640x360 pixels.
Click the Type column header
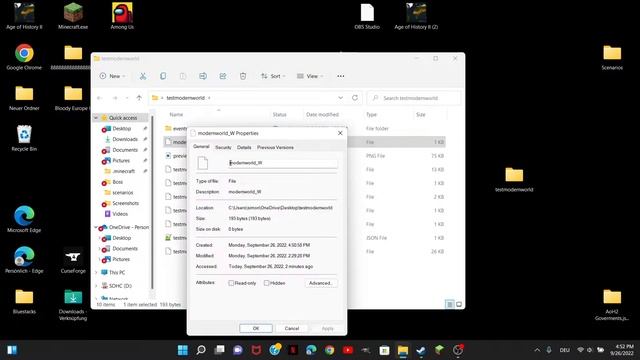coord(371,115)
